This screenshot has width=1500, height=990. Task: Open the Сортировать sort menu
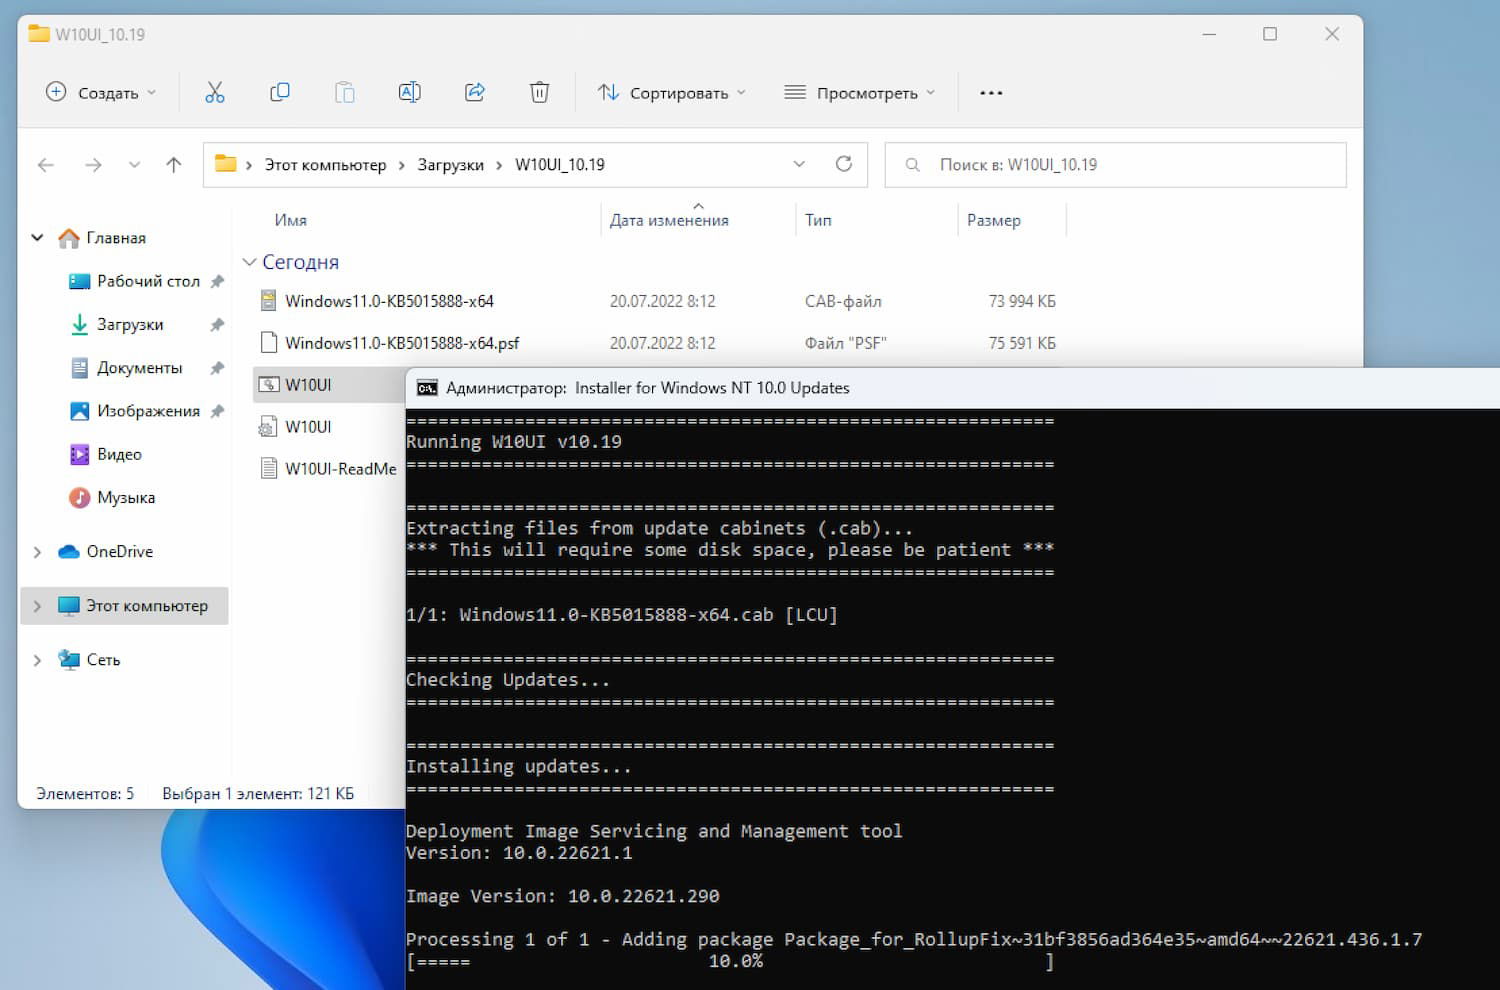tap(672, 93)
